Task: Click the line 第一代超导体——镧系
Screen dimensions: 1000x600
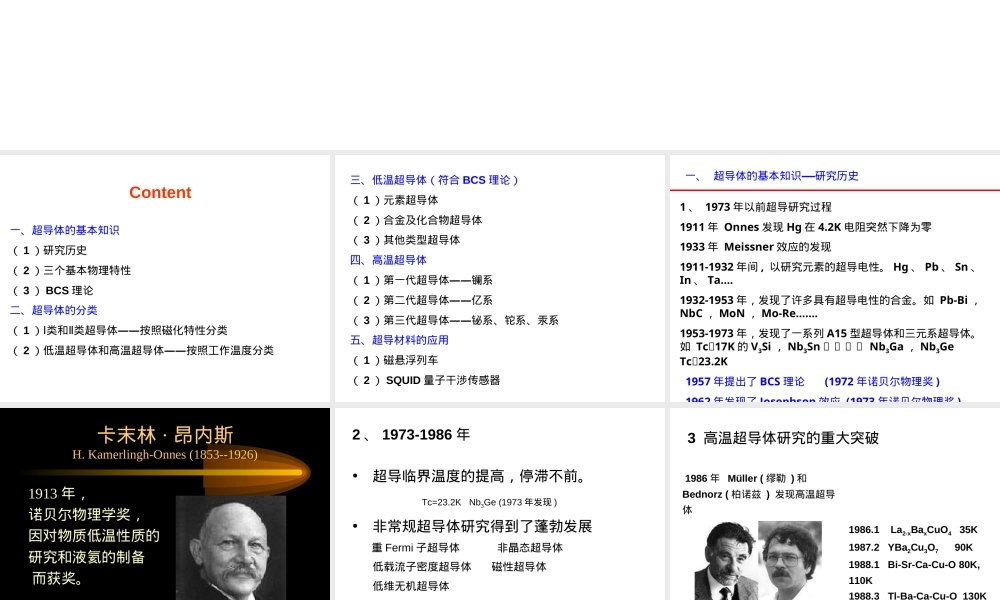Action: [x=422, y=281]
